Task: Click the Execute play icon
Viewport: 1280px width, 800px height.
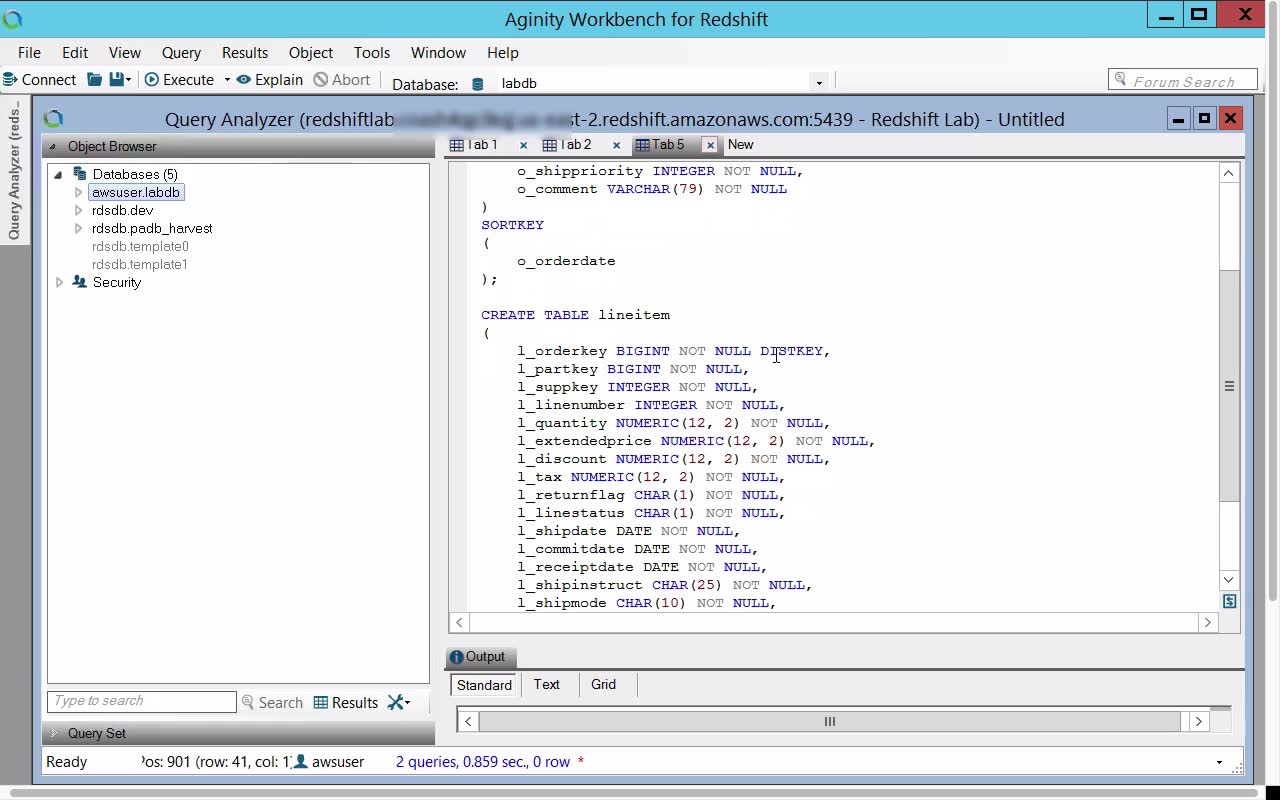Action: point(152,80)
